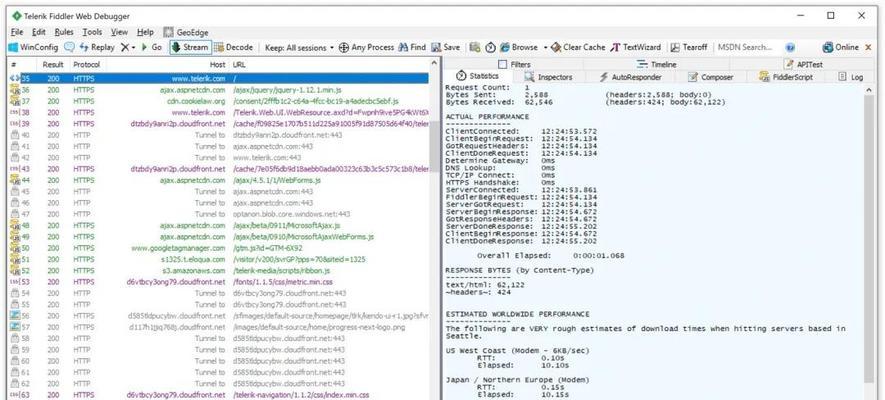Toggle Stream mode
The image size is (885, 400).
click(x=190, y=47)
